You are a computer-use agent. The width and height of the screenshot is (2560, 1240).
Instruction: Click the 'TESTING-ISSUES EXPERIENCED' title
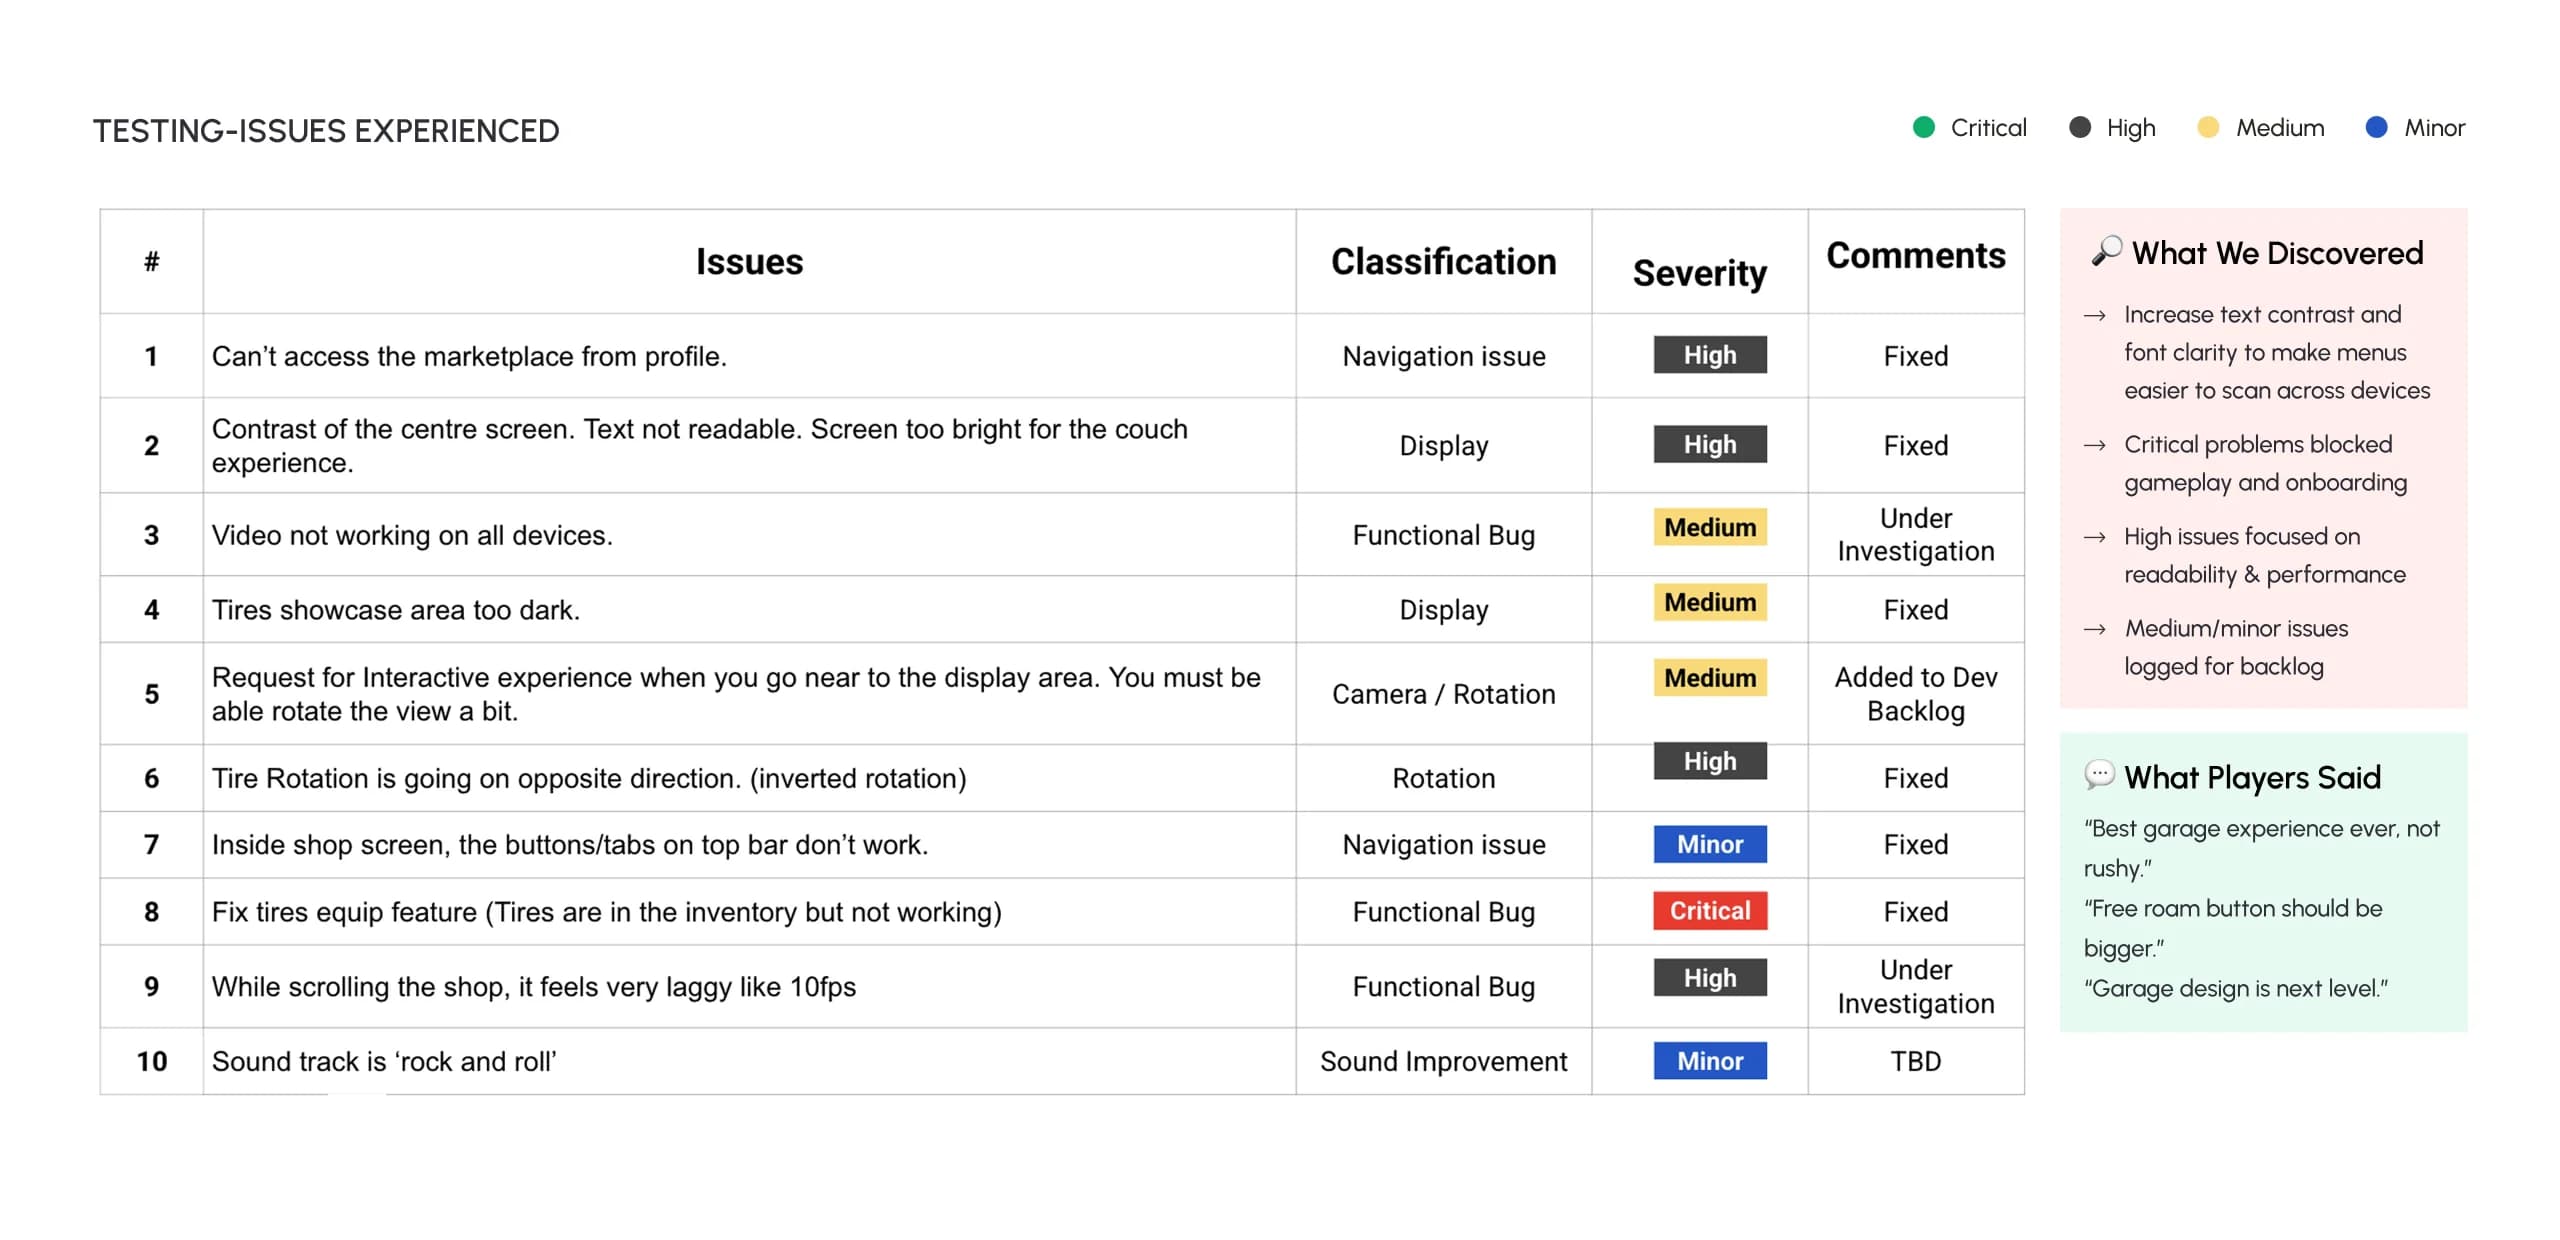(x=326, y=131)
